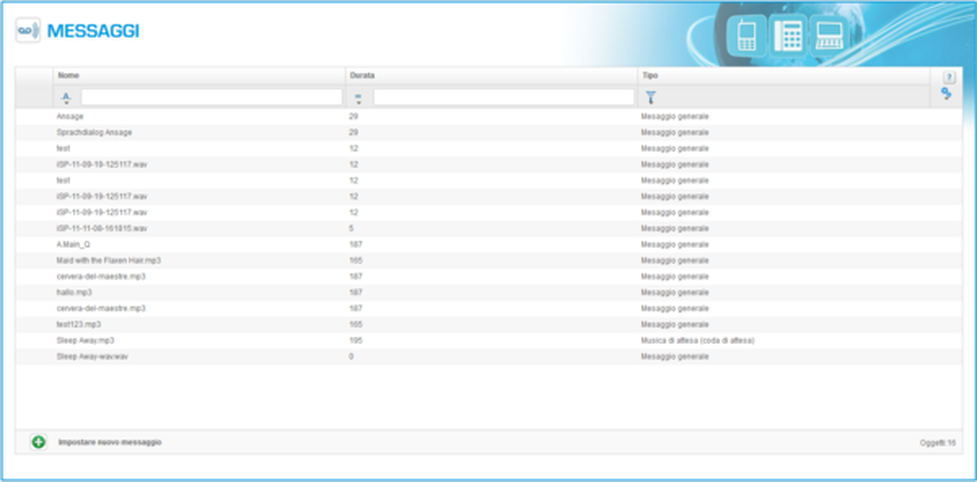Click Tipo cell of Maid with the Flaxen Hair row
The width and height of the screenshot is (977, 482).
(x=675, y=260)
